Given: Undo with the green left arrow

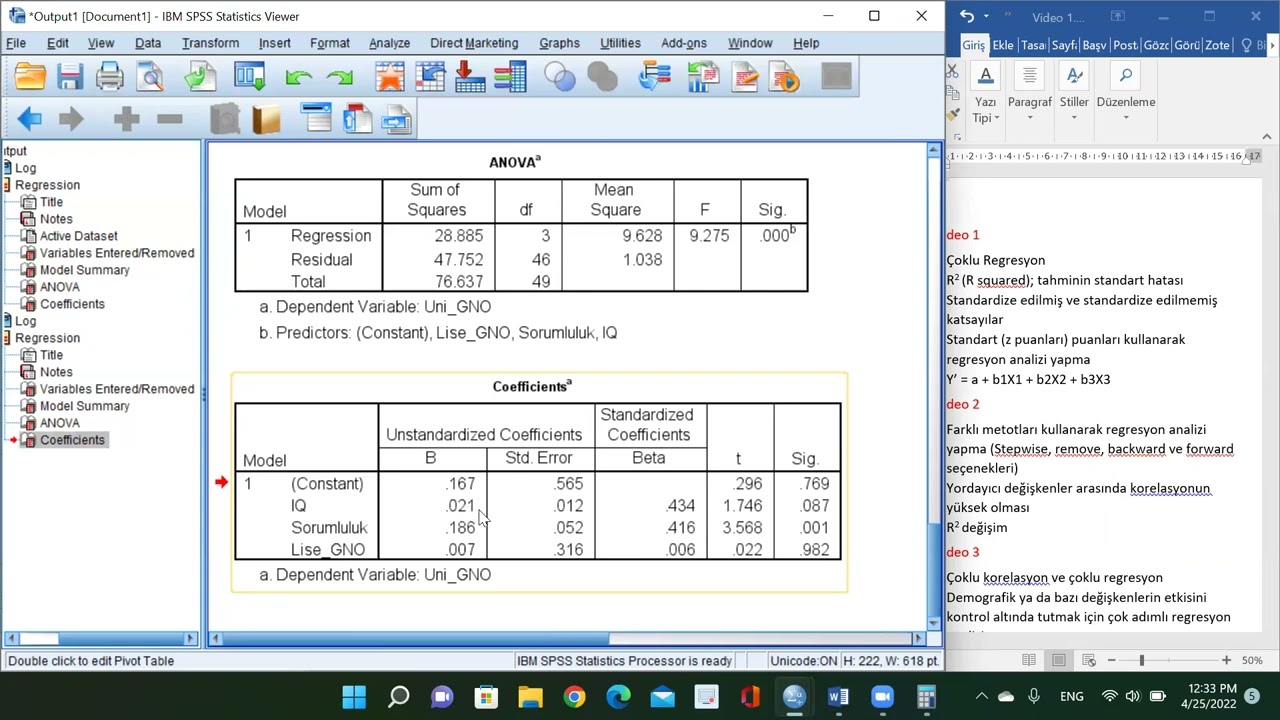Looking at the screenshot, I should [x=298, y=77].
